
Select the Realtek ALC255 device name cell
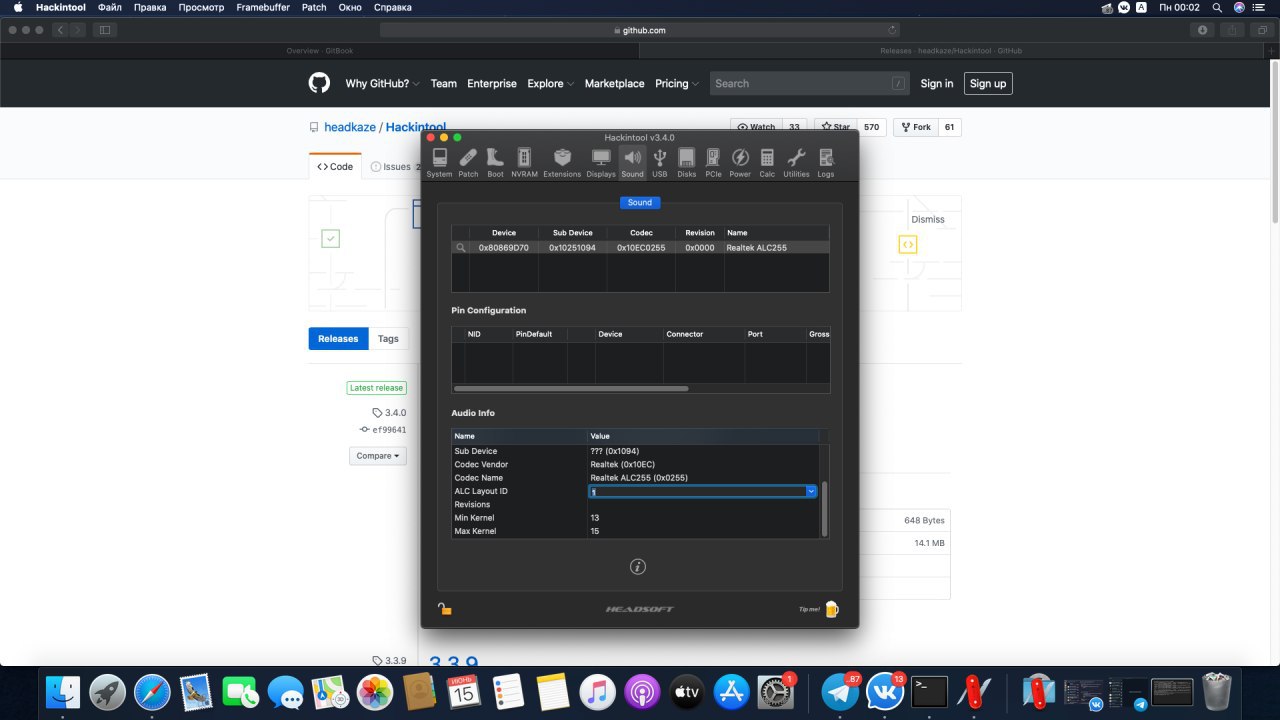(756, 247)
